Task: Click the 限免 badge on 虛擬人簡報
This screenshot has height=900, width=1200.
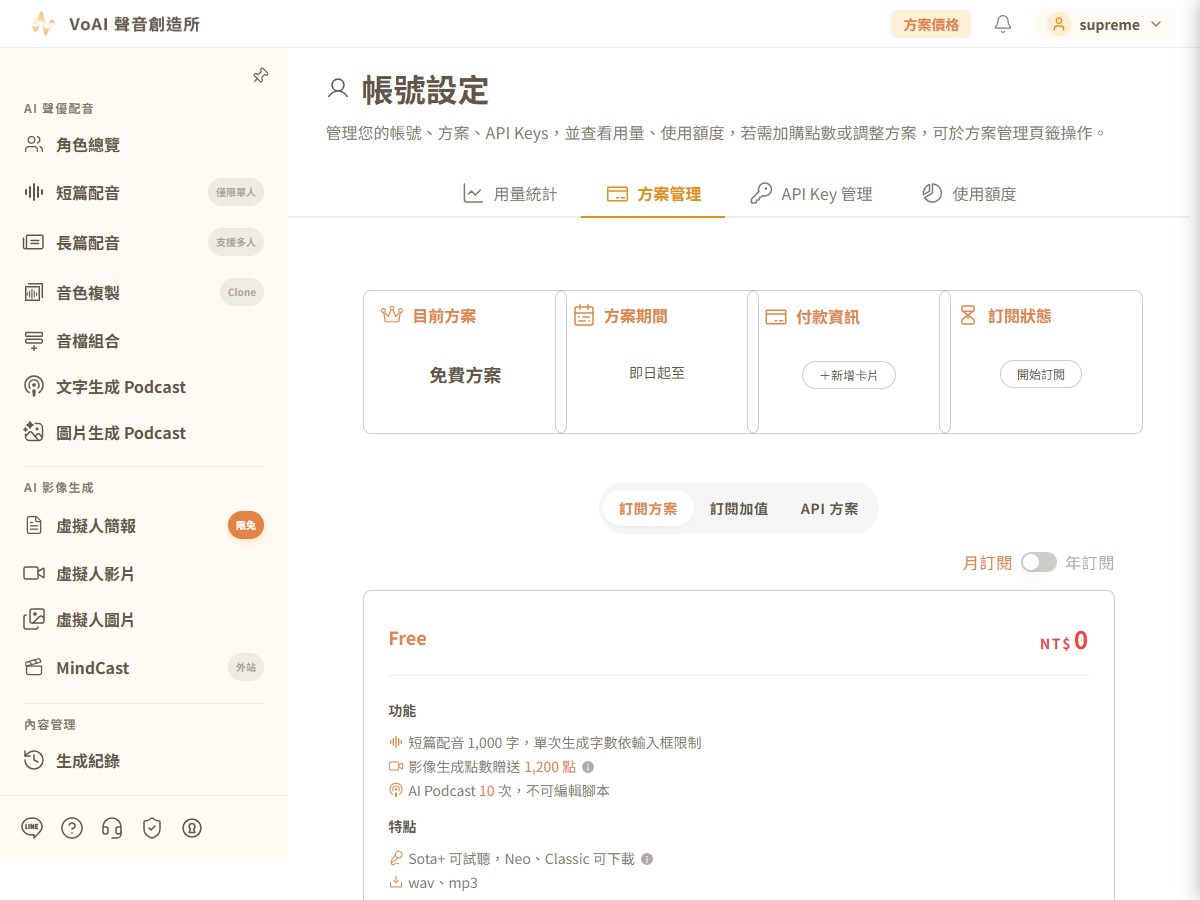Action: (x=246, y=525)
